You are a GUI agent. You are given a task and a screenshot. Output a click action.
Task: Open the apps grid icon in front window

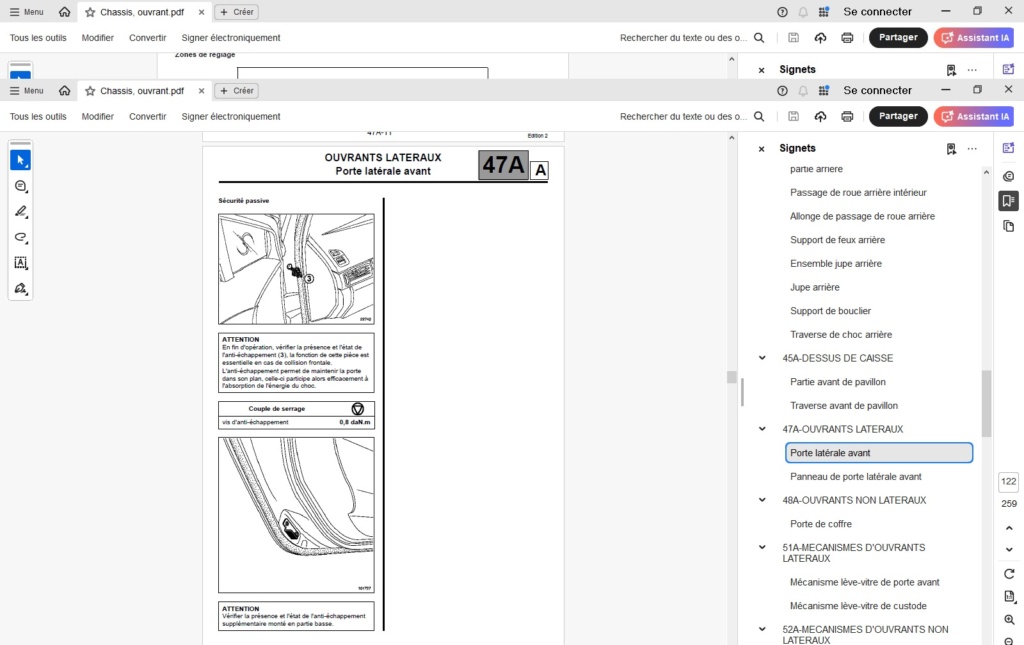coord(824,91)
